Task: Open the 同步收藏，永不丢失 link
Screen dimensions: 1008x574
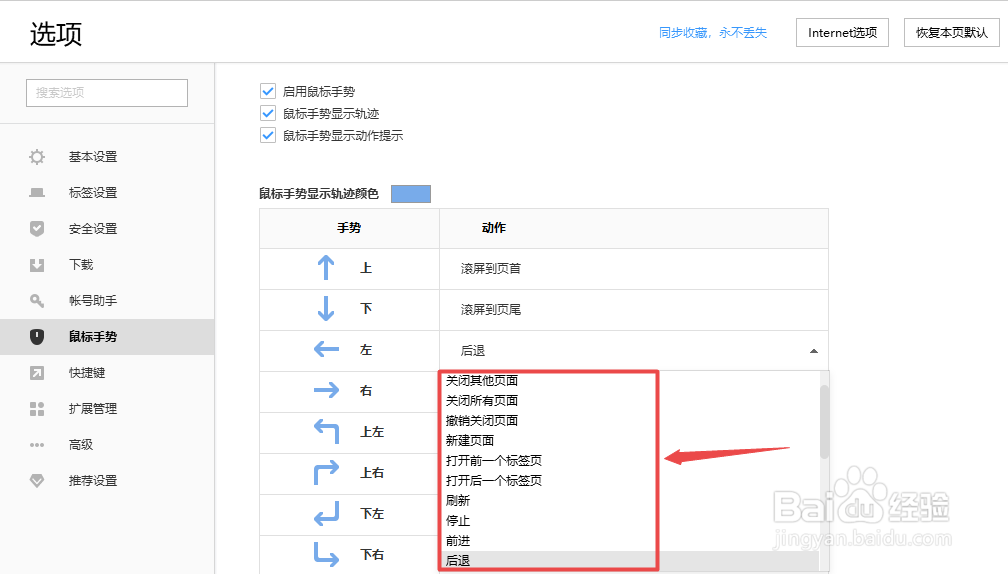Action: tap(713, 33)
